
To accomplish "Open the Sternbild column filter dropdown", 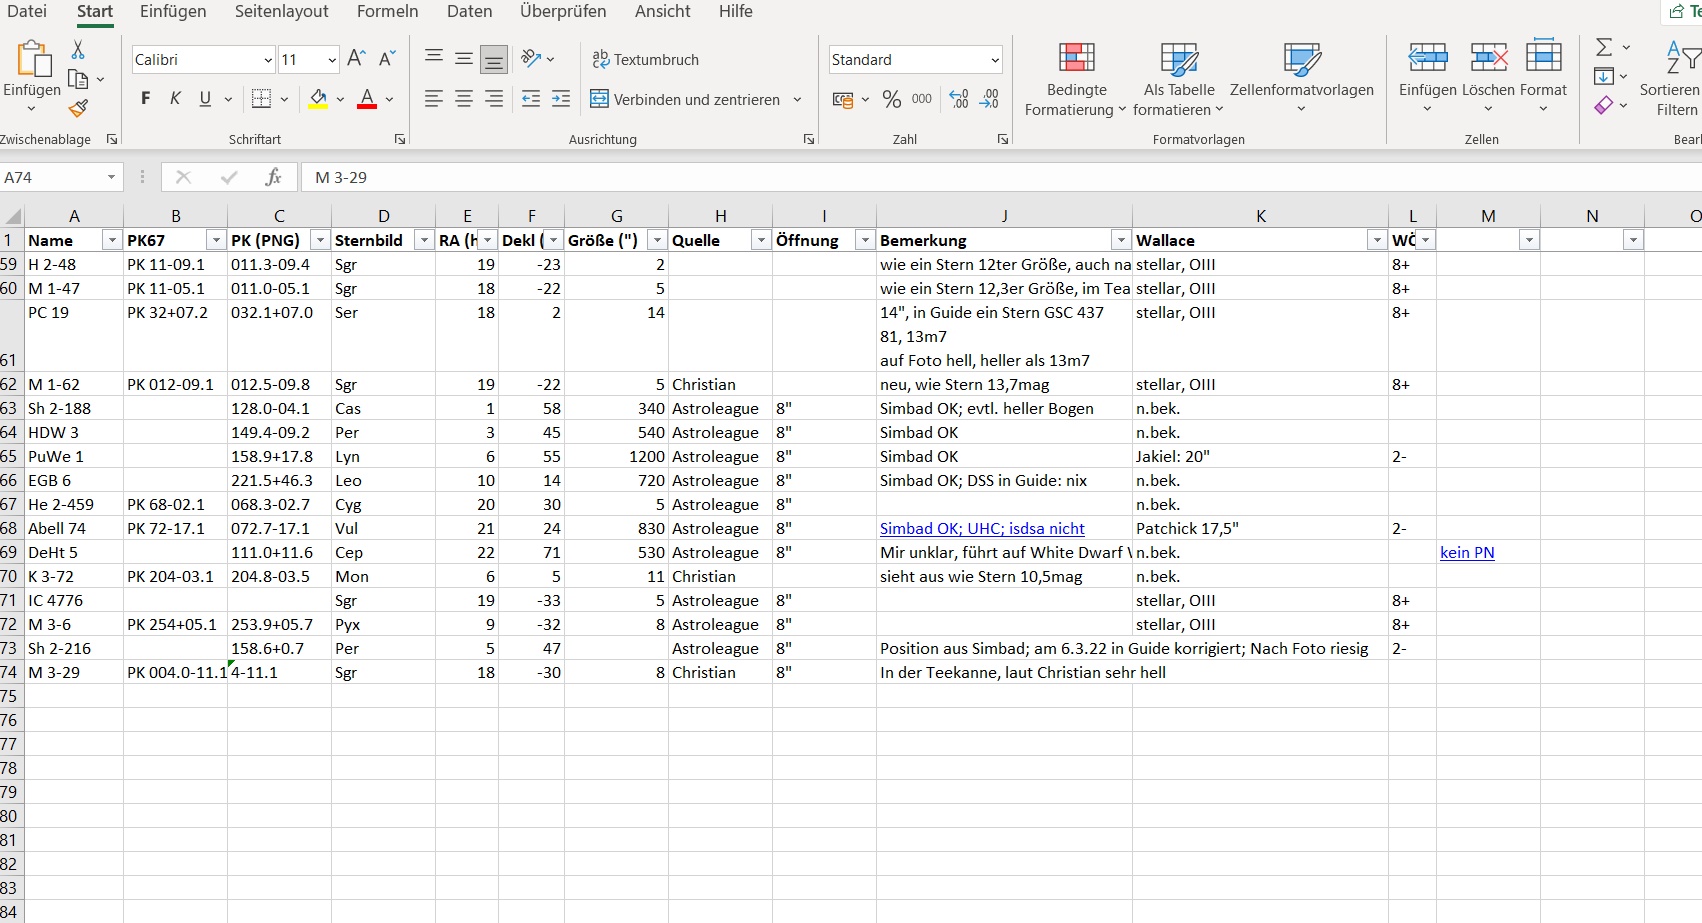I will coord(423,240).
